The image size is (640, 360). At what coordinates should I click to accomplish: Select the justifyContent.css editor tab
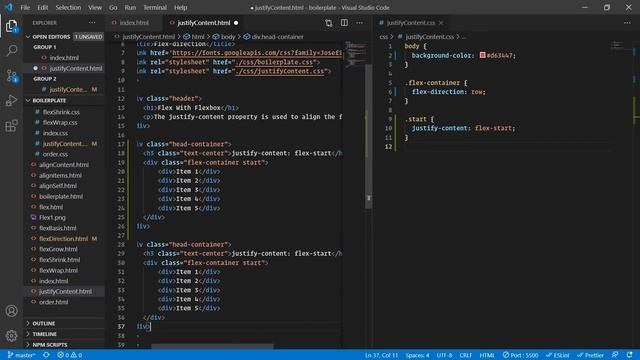point(411,23)
